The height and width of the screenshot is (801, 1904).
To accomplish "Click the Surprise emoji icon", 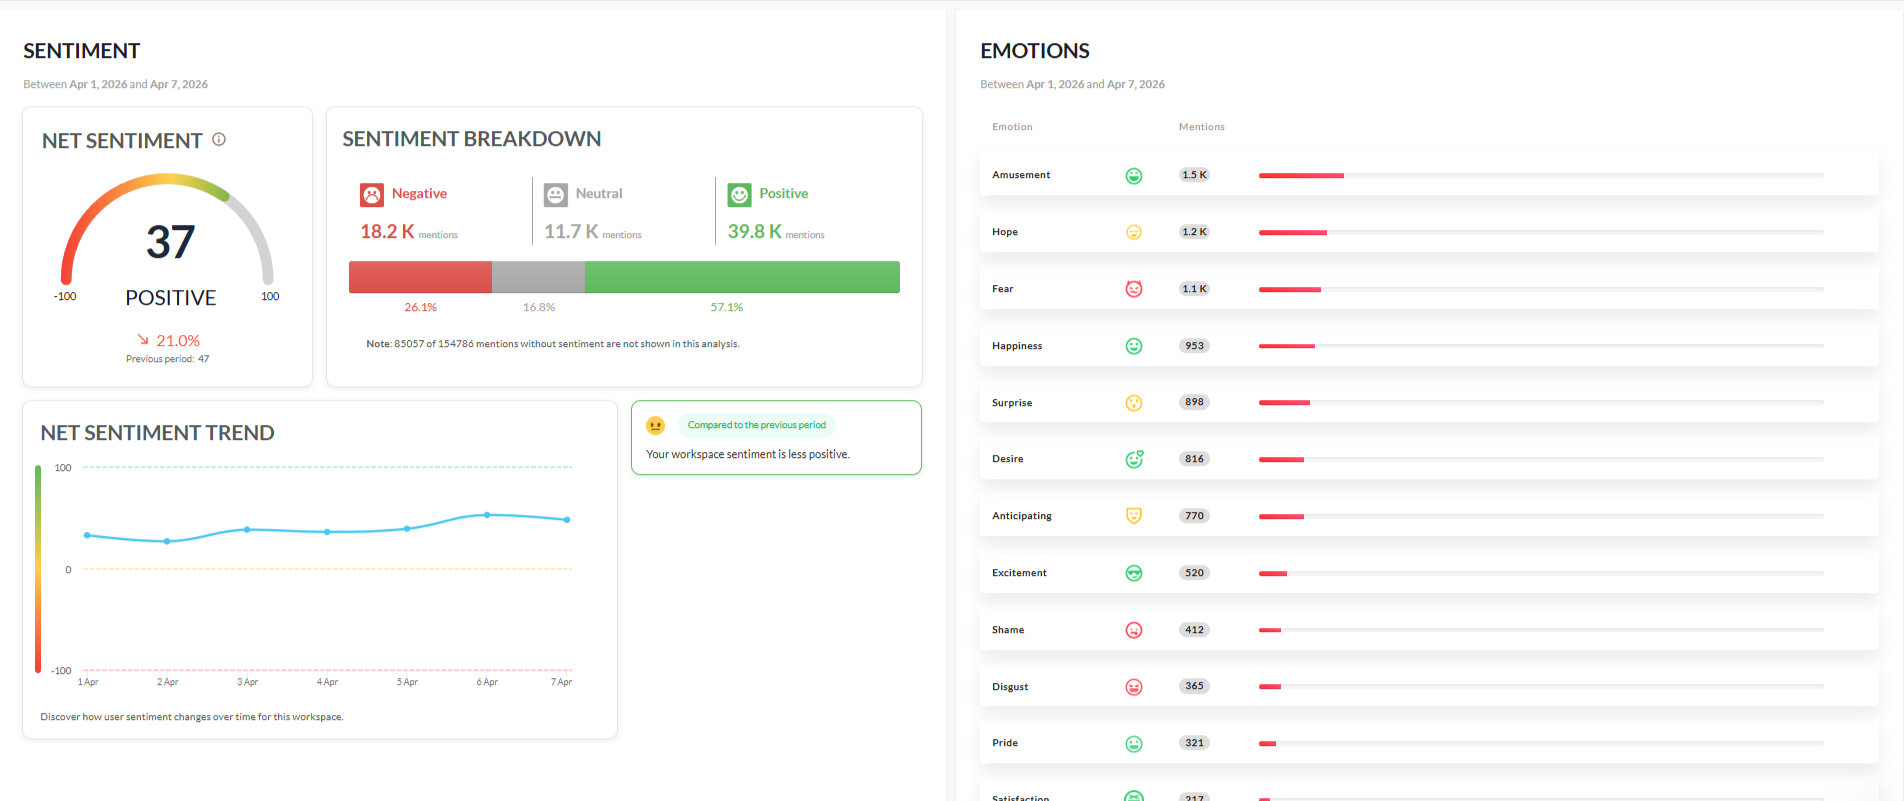I will tap(1134, 403).
